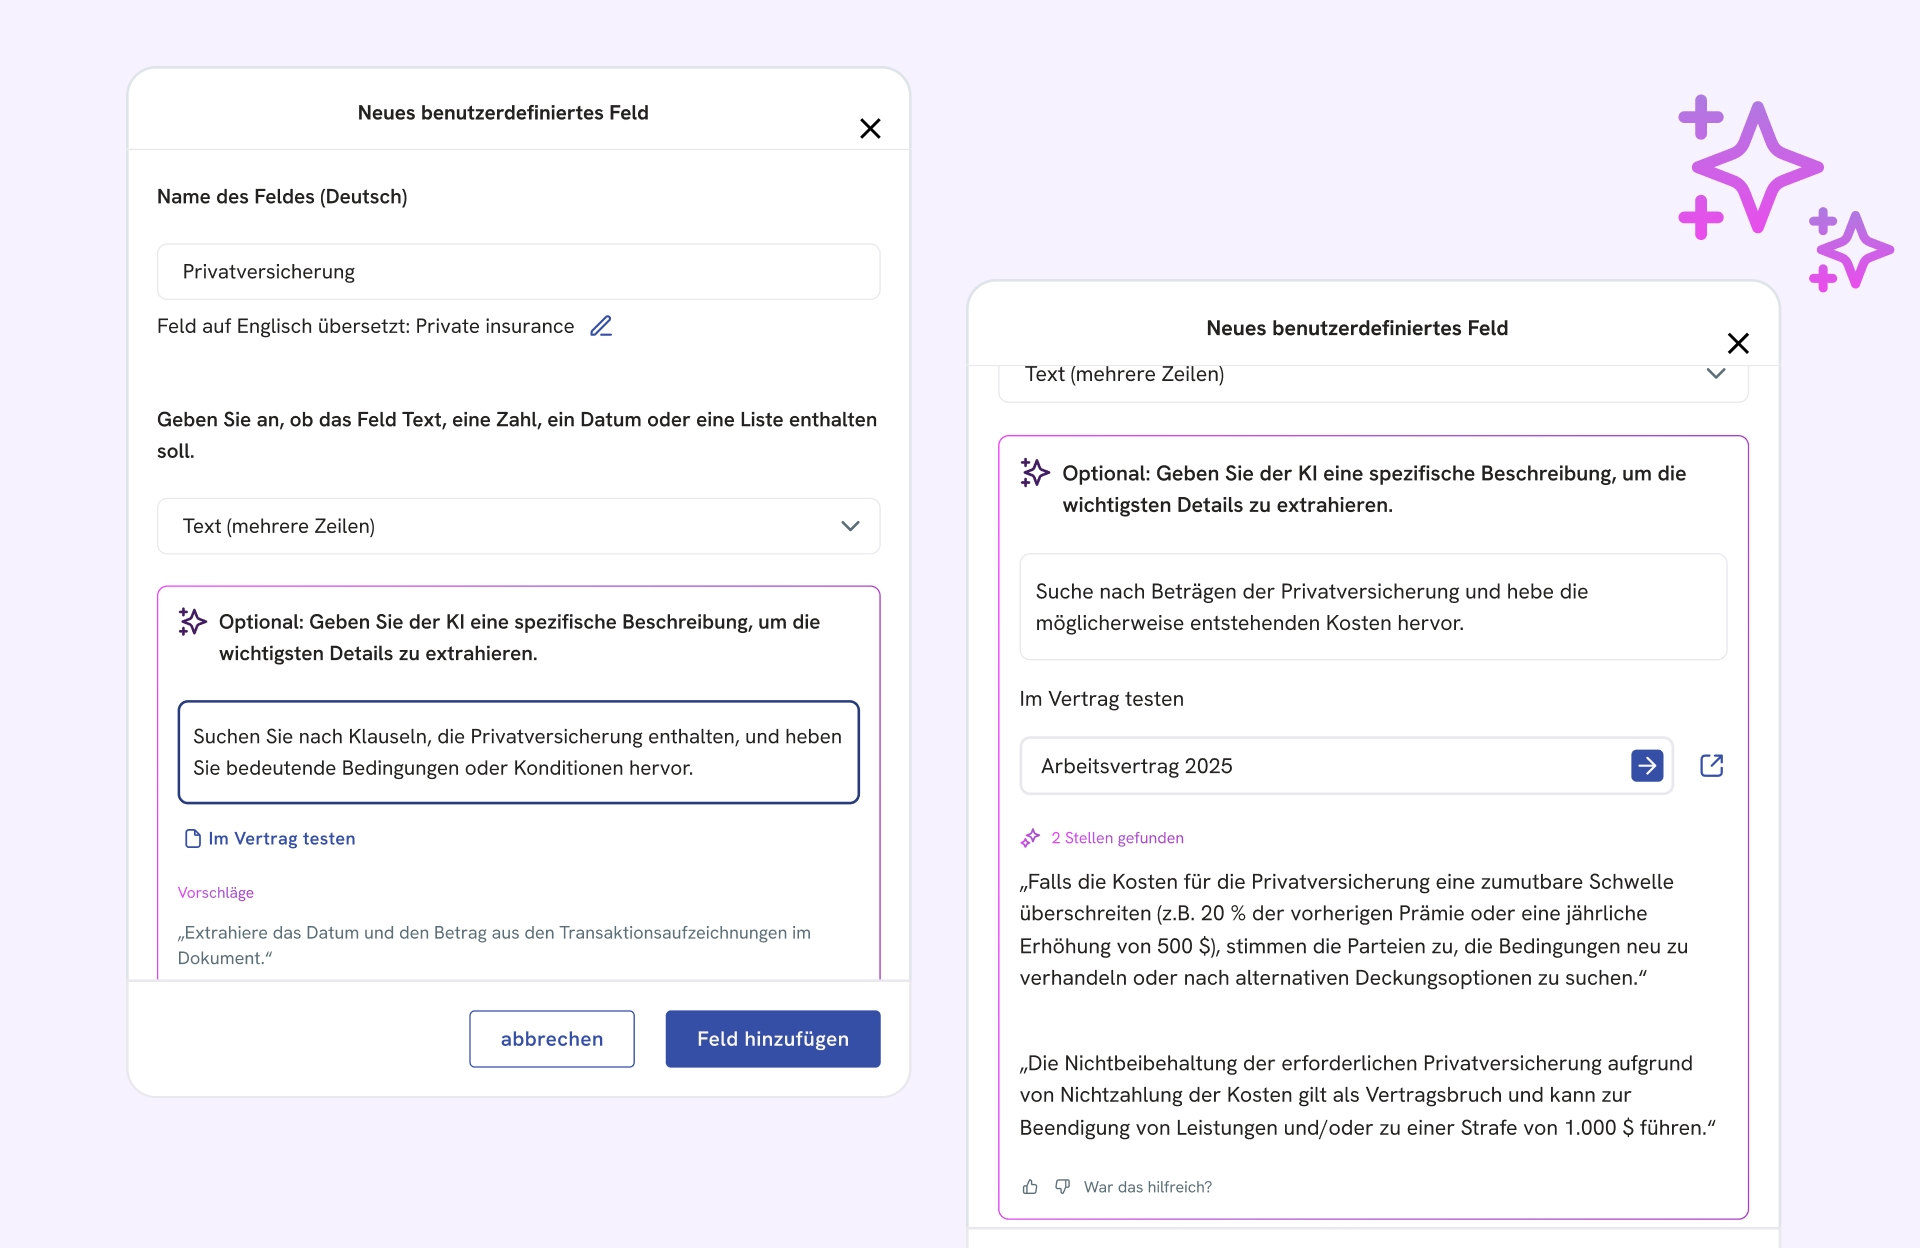Close the left Neues benutzerdefiniertes Feld dialog
1920x1248 pixels.
click(x=870, y=128)
